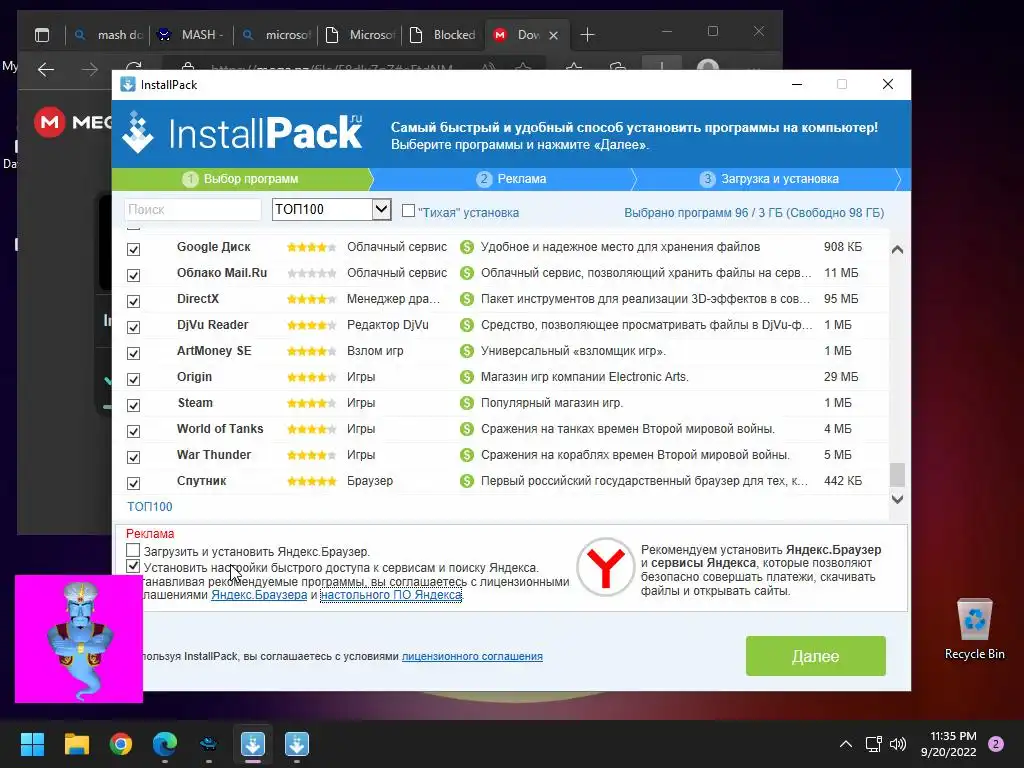The image size is (1024, 768).
Task: Click the InstallPack logo in header
Action: 242,133
